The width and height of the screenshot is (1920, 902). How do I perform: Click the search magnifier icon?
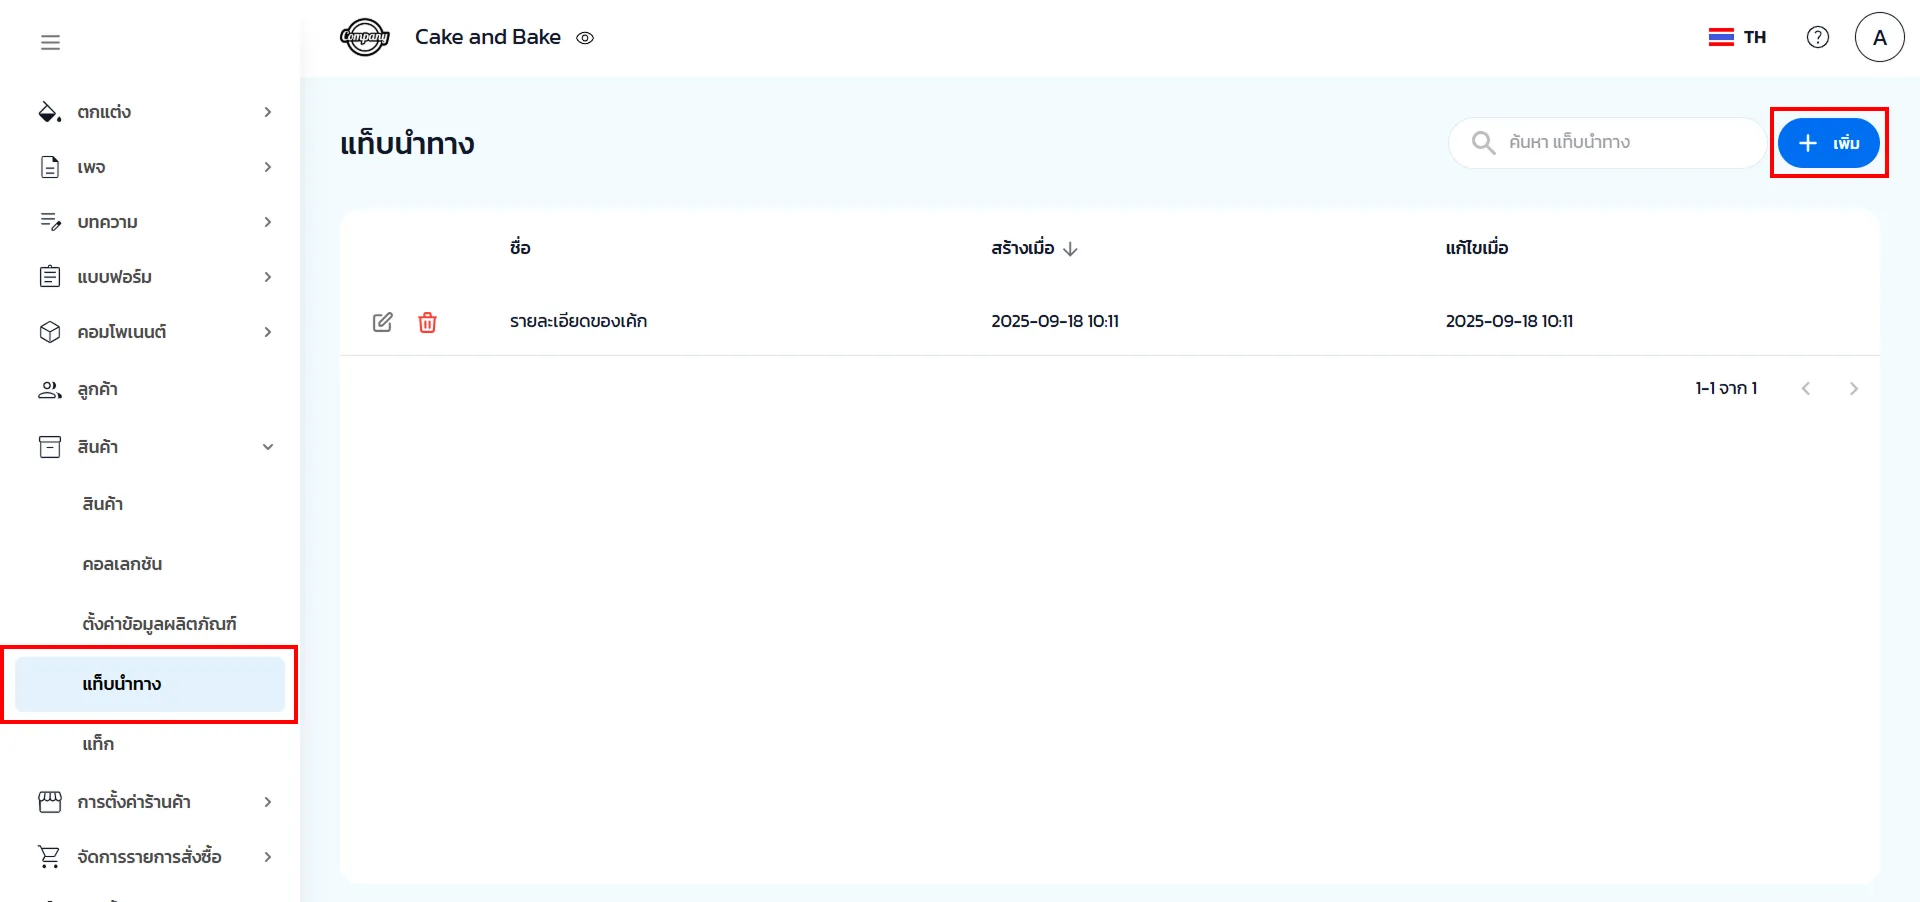(x=1483, y=143)
